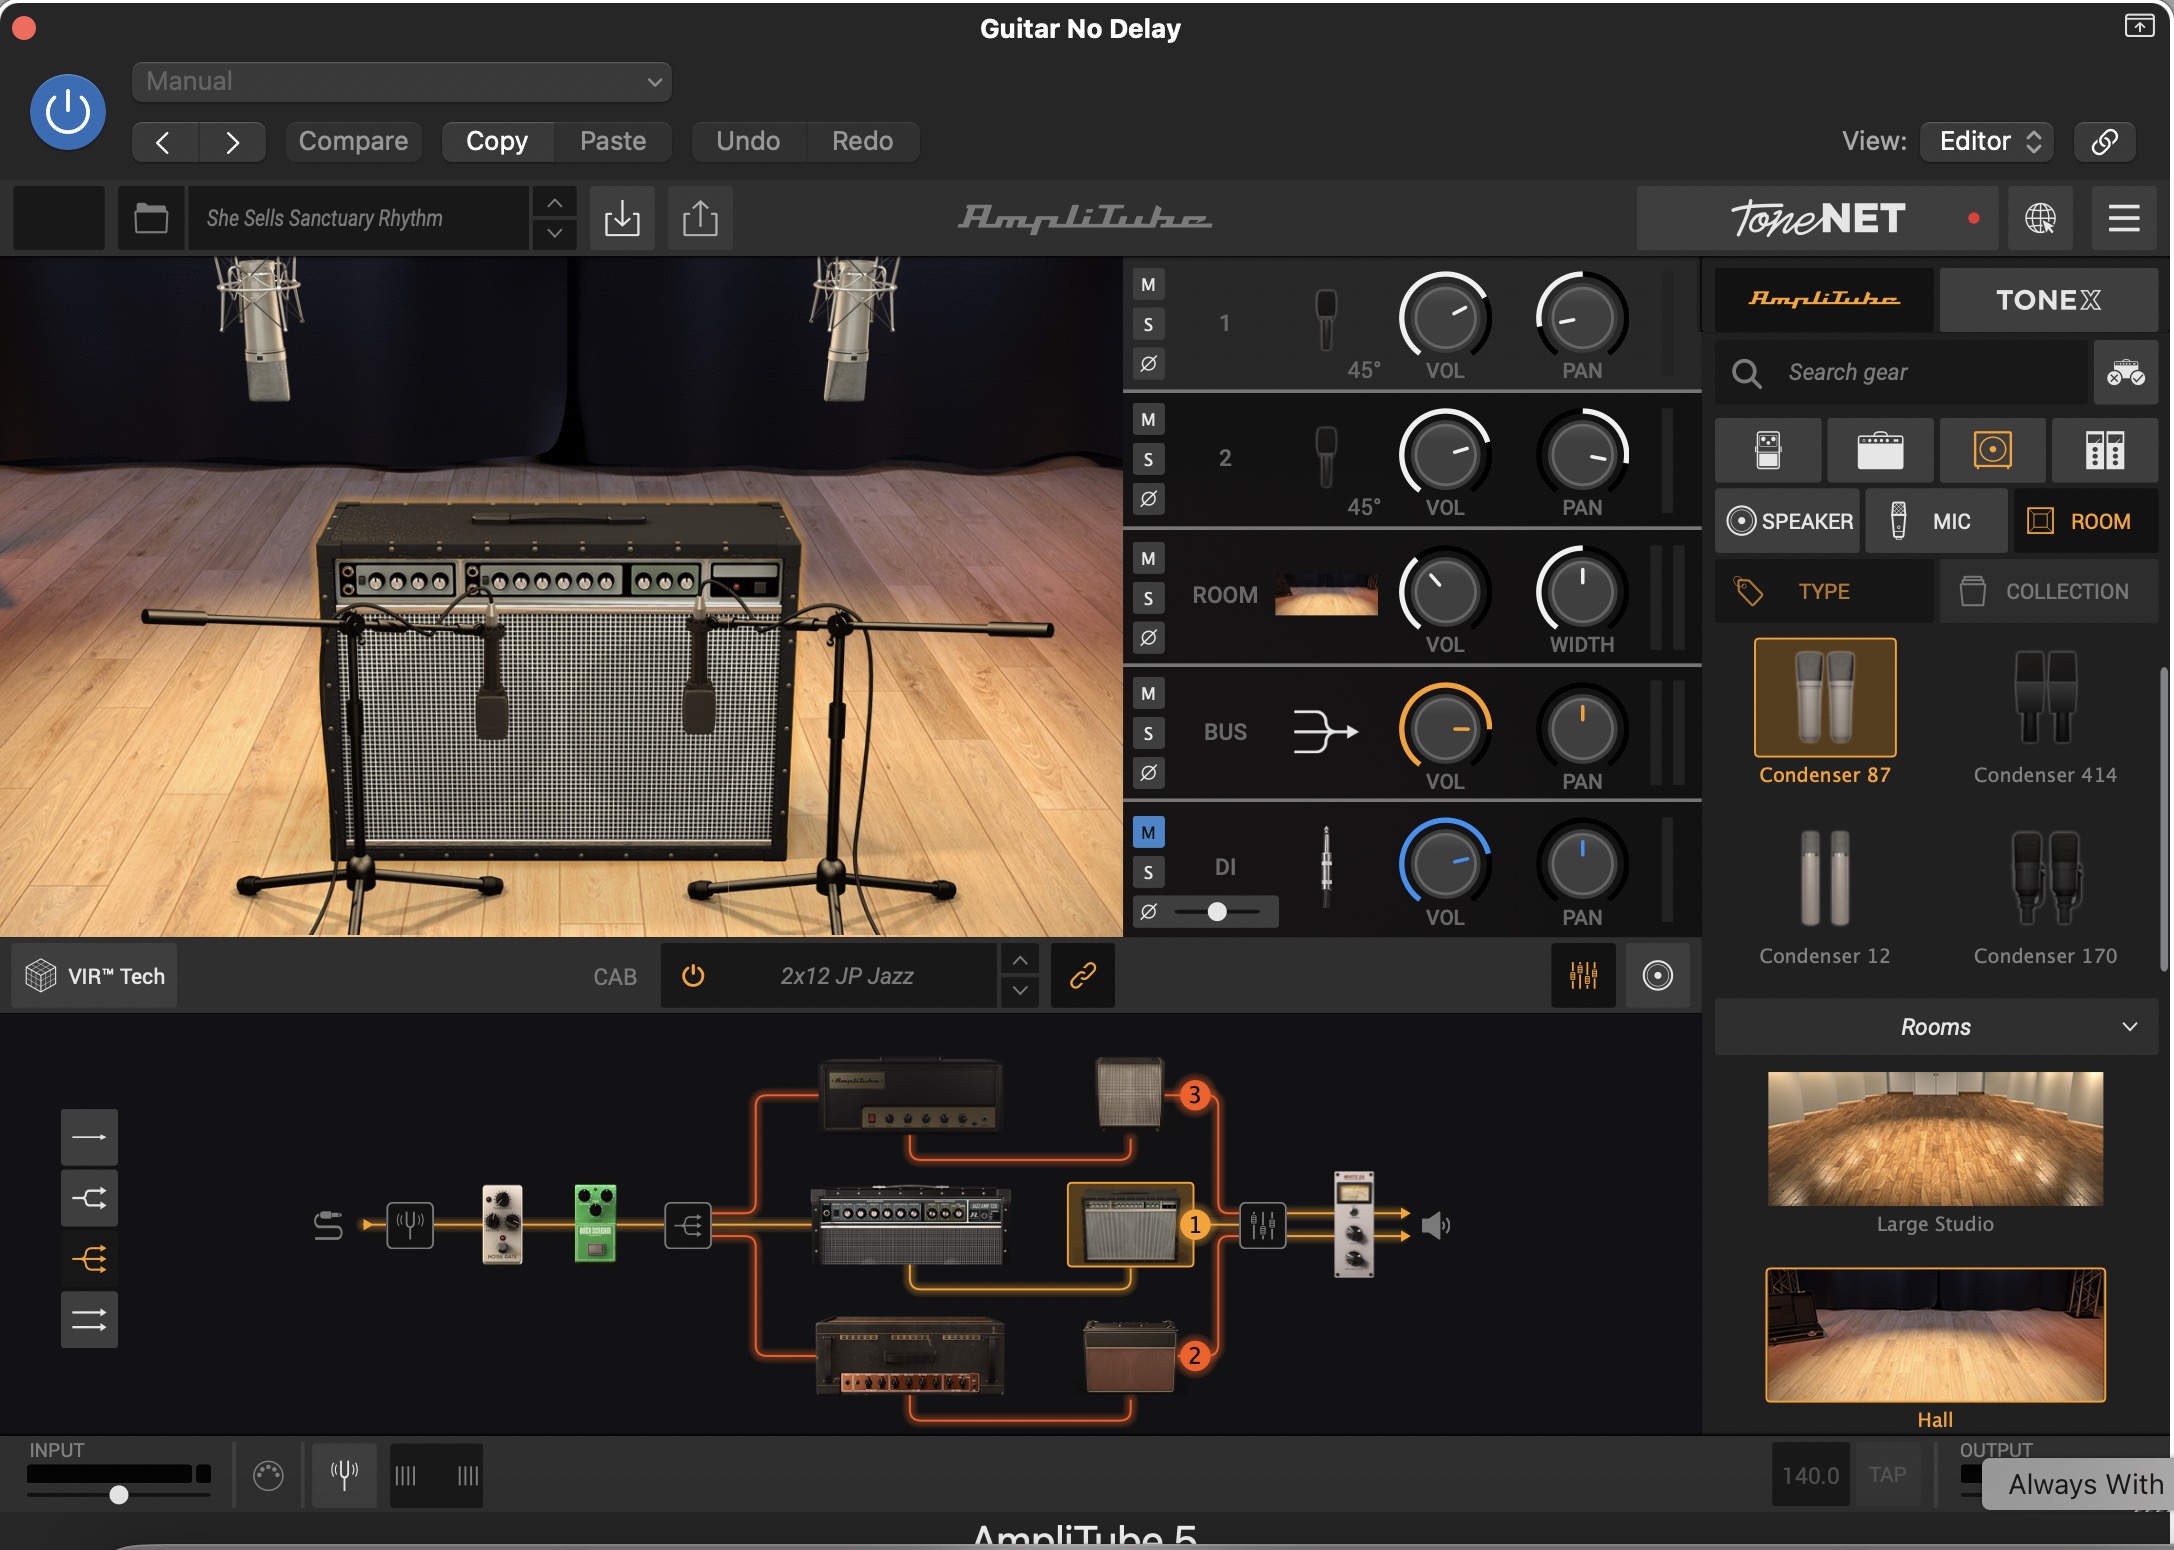
Task: Toggle the plugin power bypass button
Action: click(x=67, y=112)
